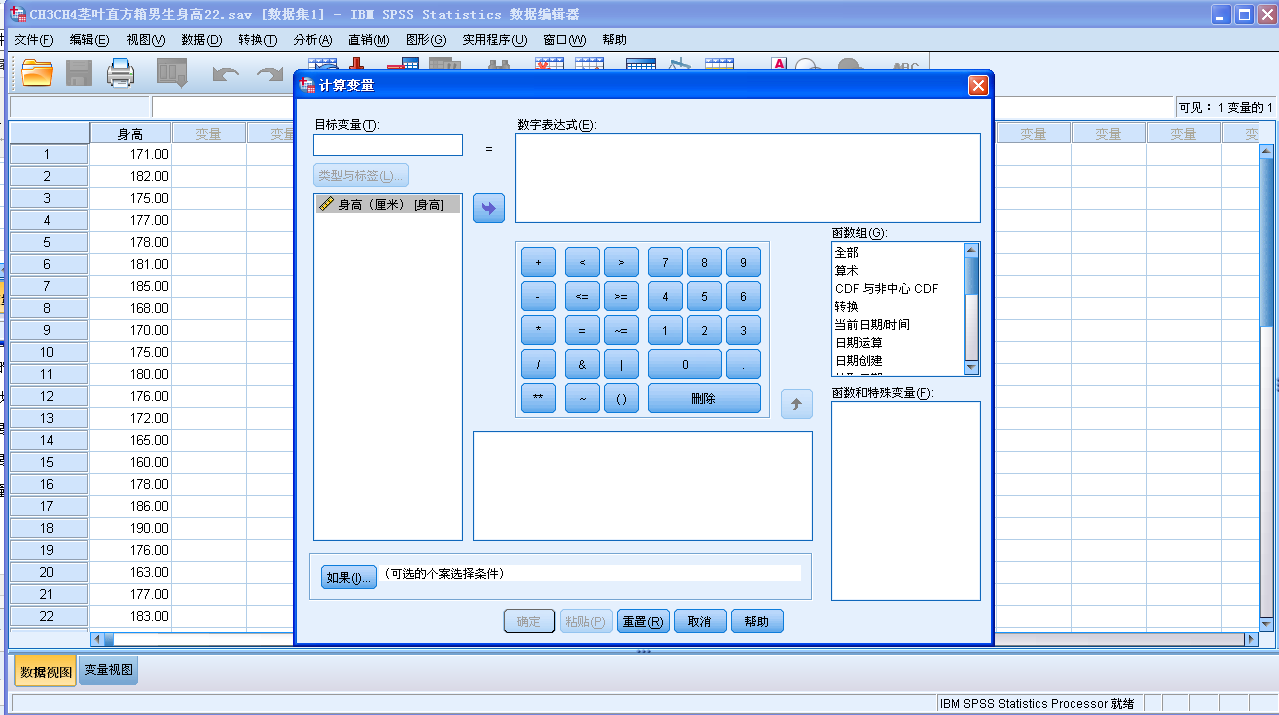Viewport: 1279px width, 715px height.
Task: Insert multiplication asterisk from keypad
Action: (538, 331)
